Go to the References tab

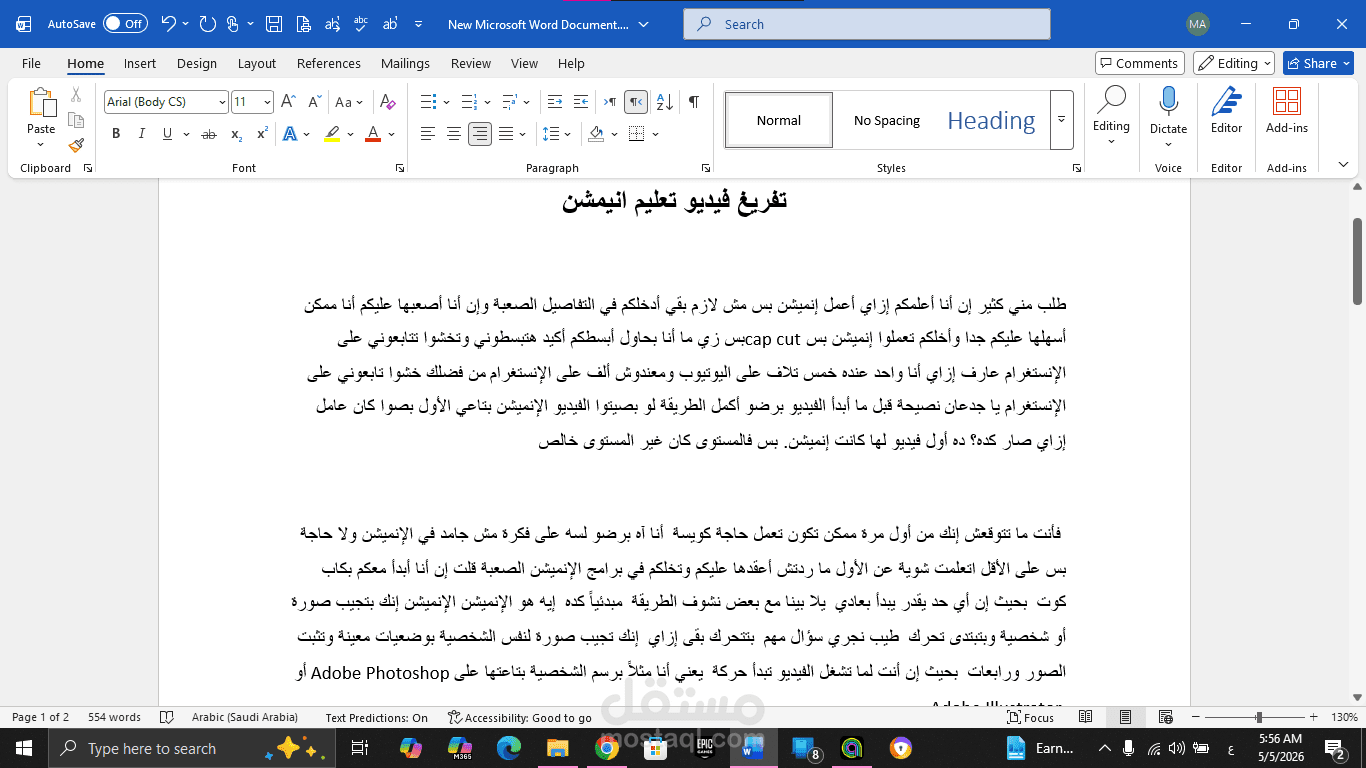pyautogui.click(x=329, y=63)
